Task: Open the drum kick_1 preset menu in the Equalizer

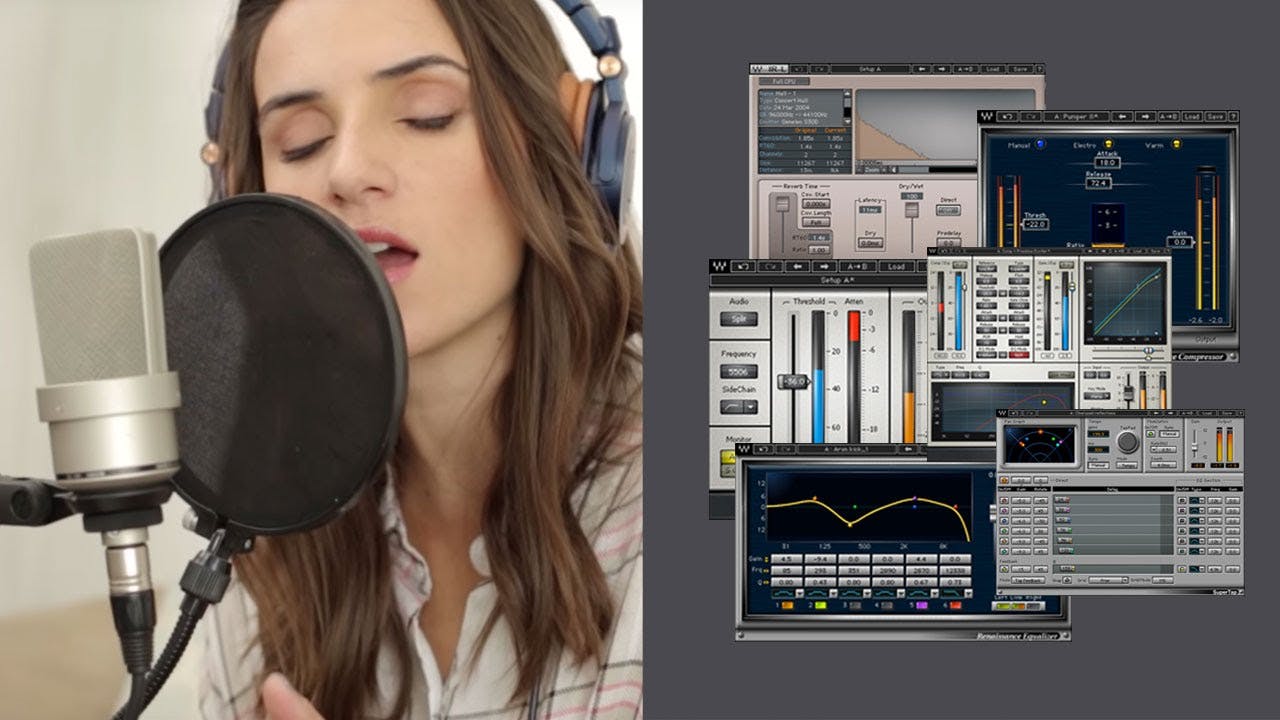Action: (x=846, y=449)
